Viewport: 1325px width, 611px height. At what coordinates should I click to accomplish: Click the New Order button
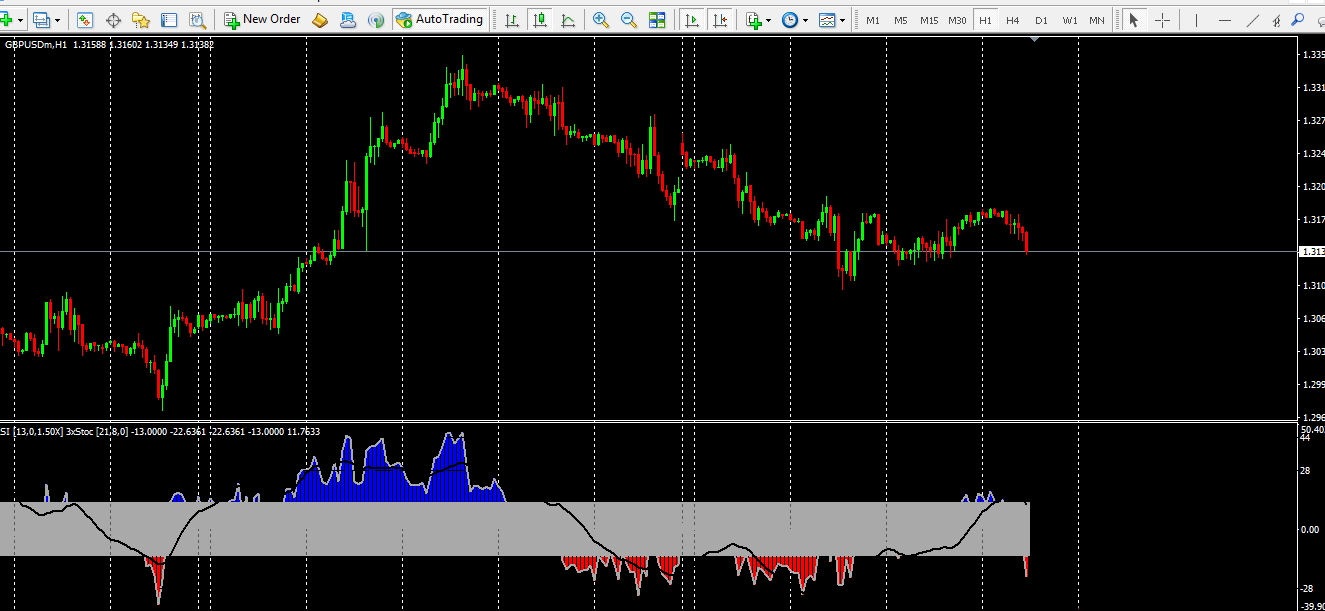pos(262,19)
